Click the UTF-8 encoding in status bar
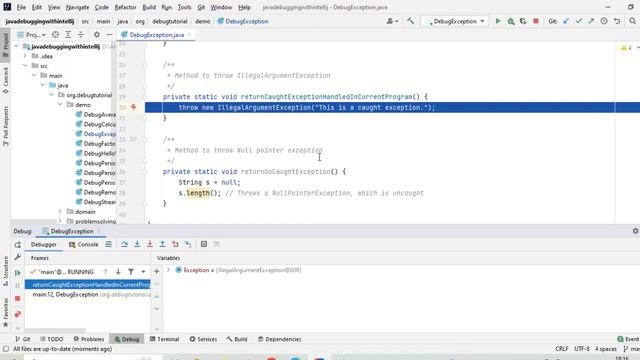 (582, 349)
